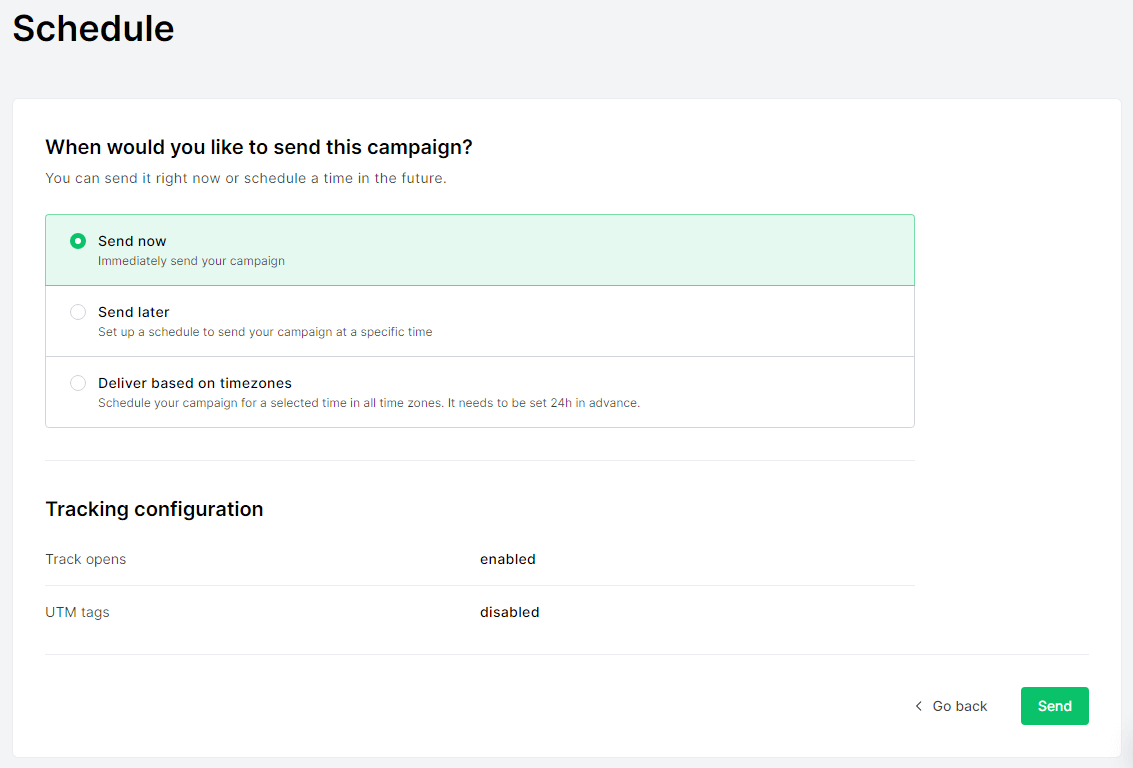Choose the "Deliver based on timezones" radio button
The height and width of the screenshot is (768, 1133).
[78, 383]
